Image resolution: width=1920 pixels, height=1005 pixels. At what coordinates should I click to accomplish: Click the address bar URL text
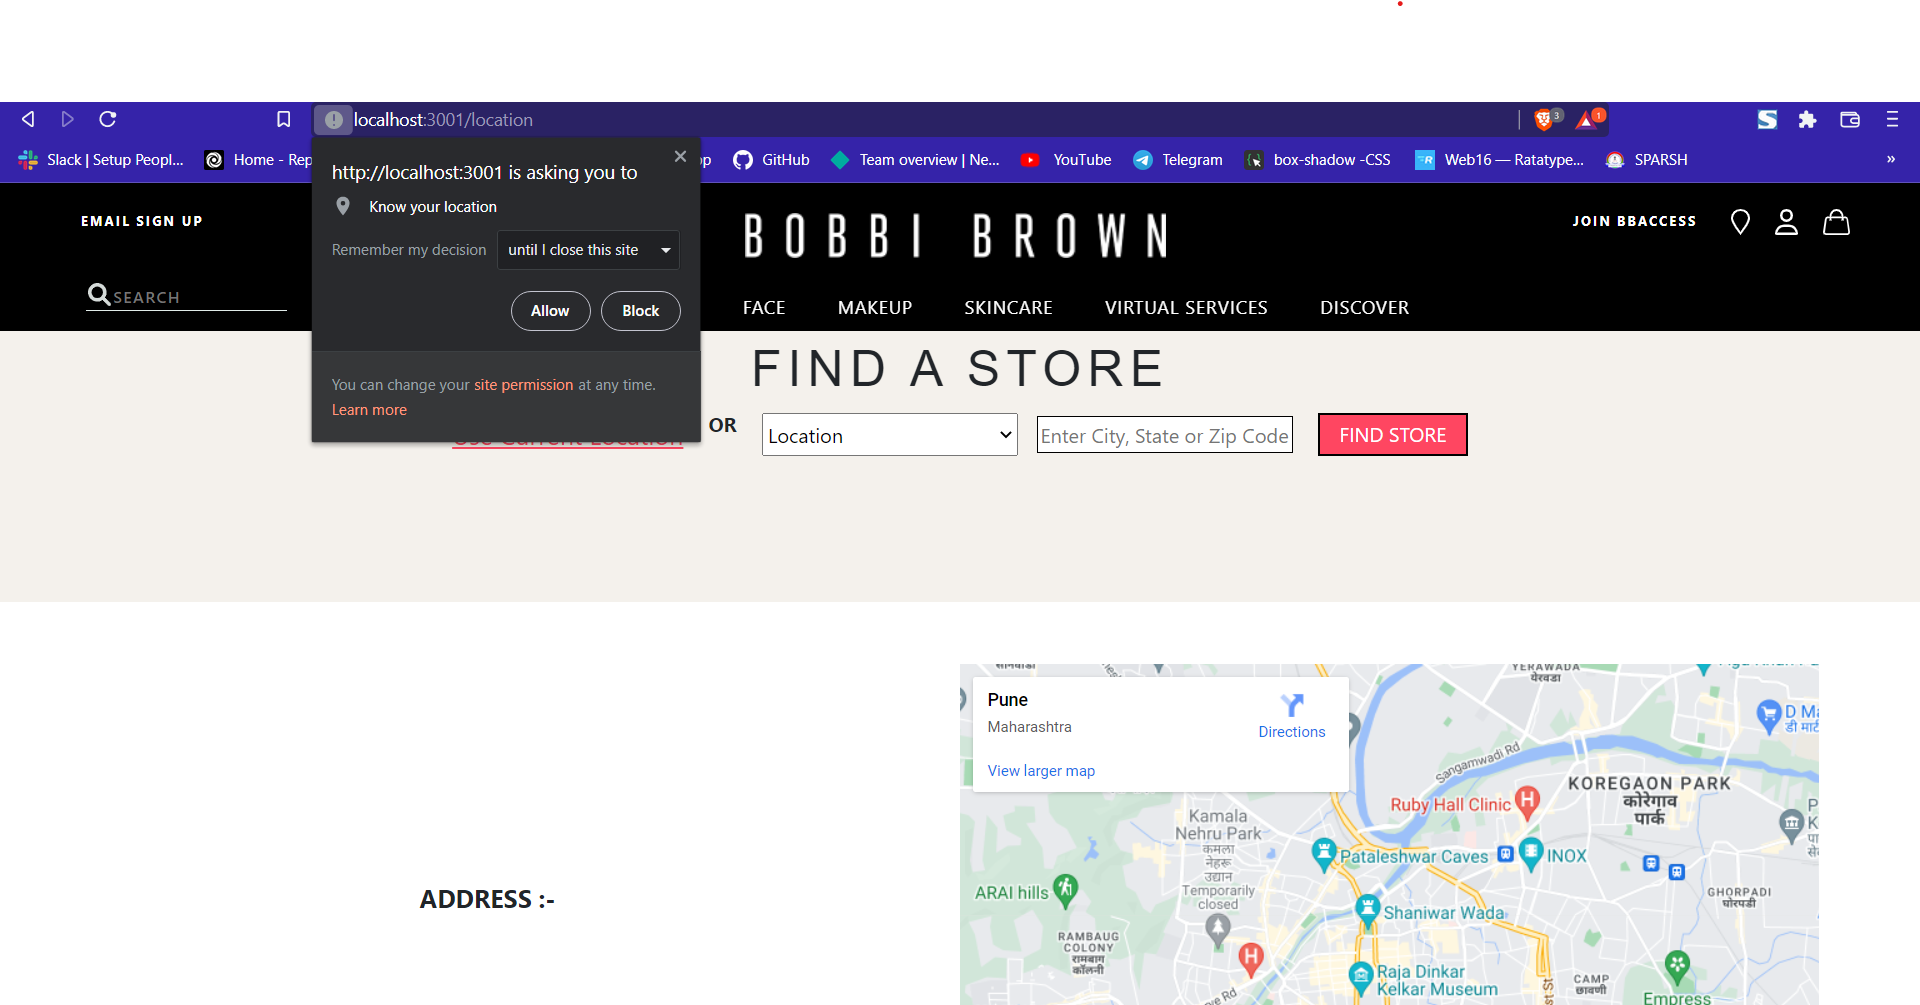click(x=443, y=120)
